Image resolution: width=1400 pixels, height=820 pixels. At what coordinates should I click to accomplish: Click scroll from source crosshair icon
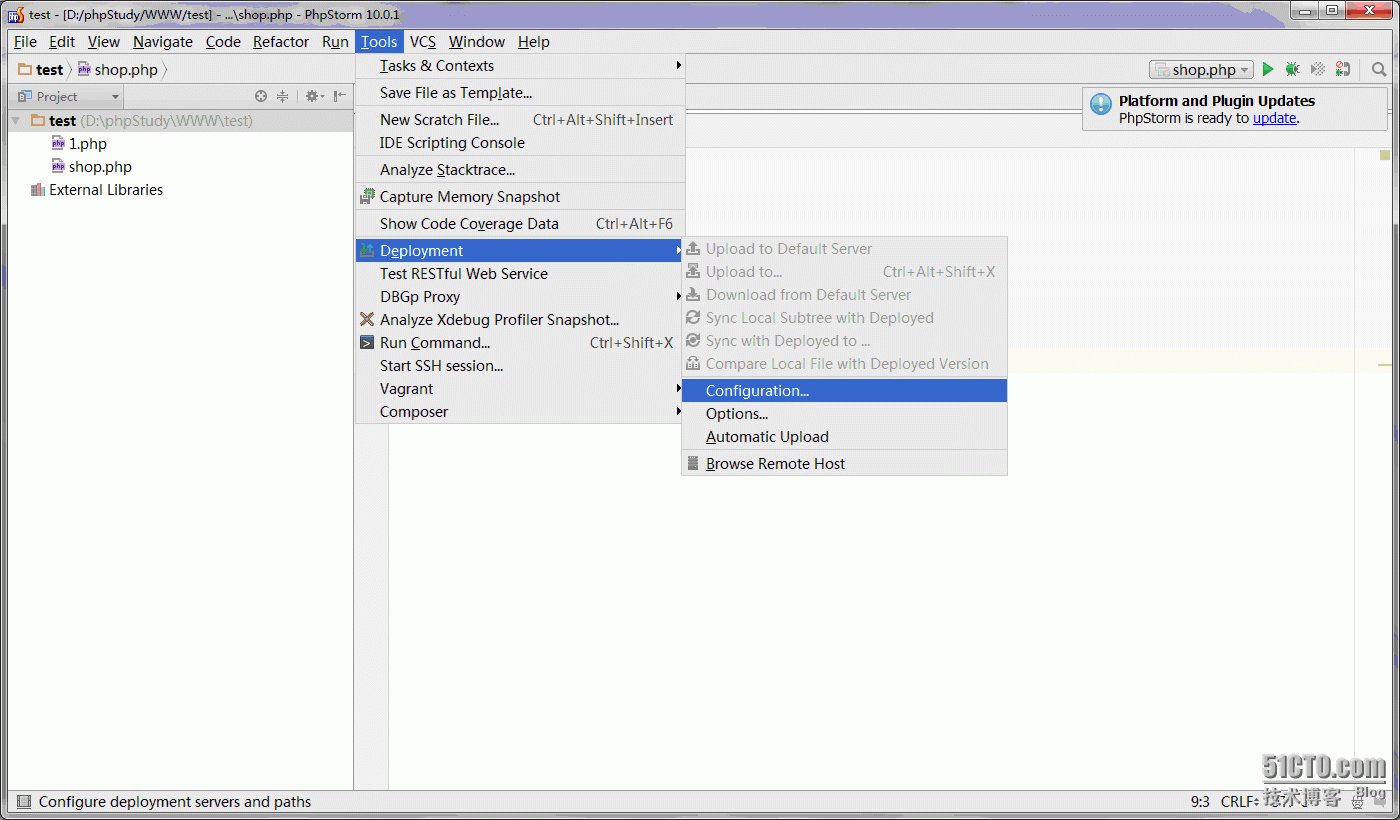click(261, 96)
